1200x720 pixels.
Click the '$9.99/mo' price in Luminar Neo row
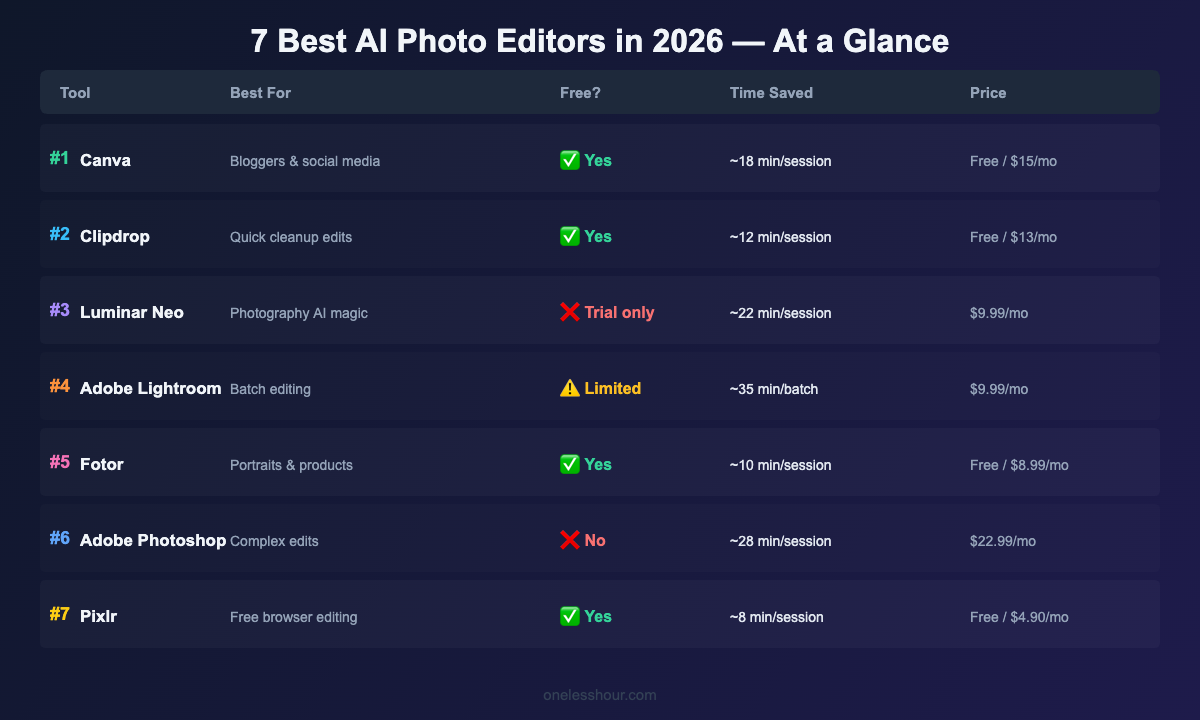point(999,313)
